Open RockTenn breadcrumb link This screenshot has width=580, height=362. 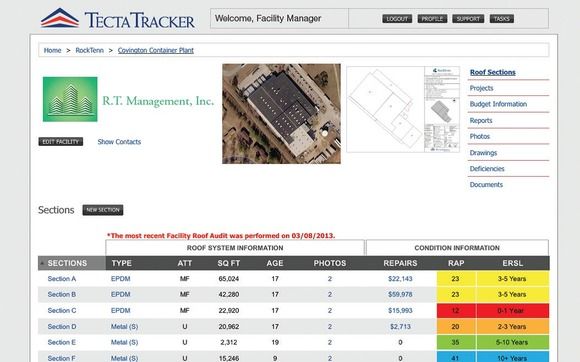pos(90,50)
